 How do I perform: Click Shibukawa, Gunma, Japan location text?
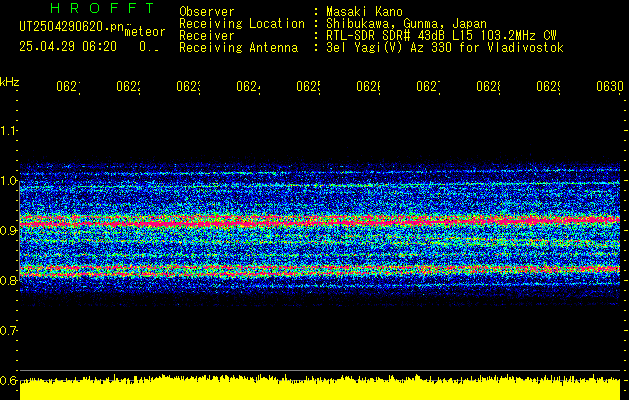click(x=406, y=24)
